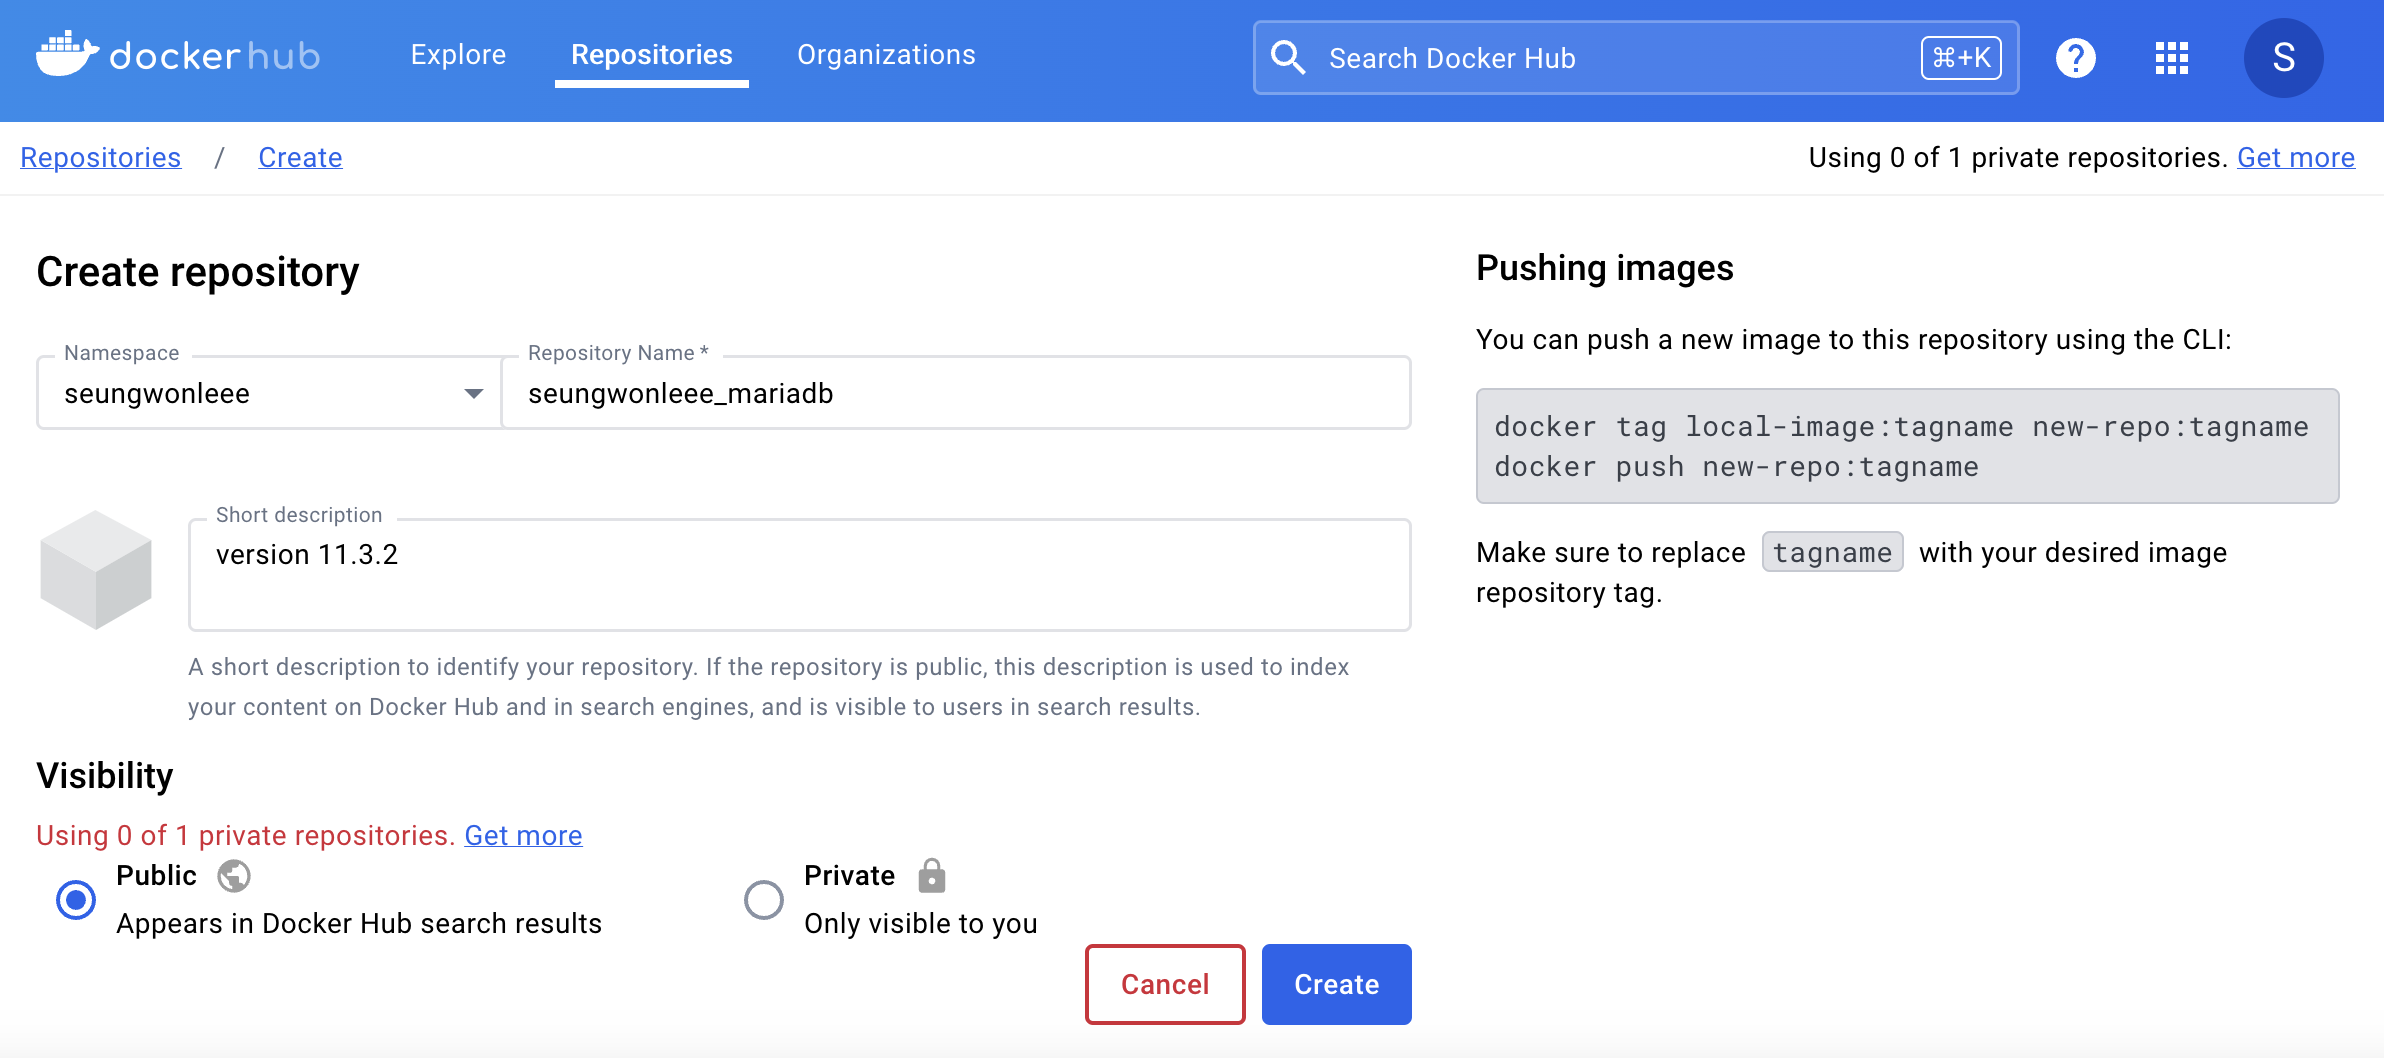The image size is (2384, 1058).
Task: Click the Pushing images heading
Action: coord(1605,268)
